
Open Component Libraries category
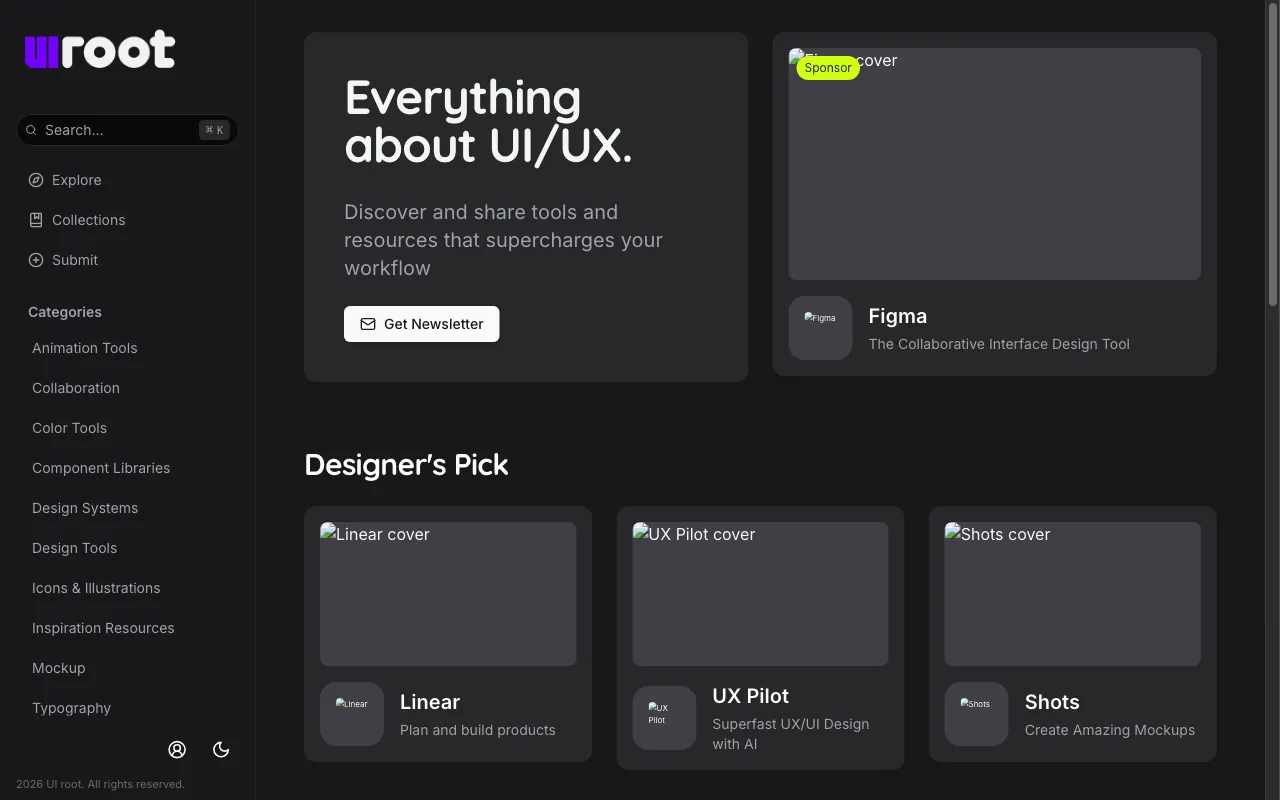click(x=101, y=468)
